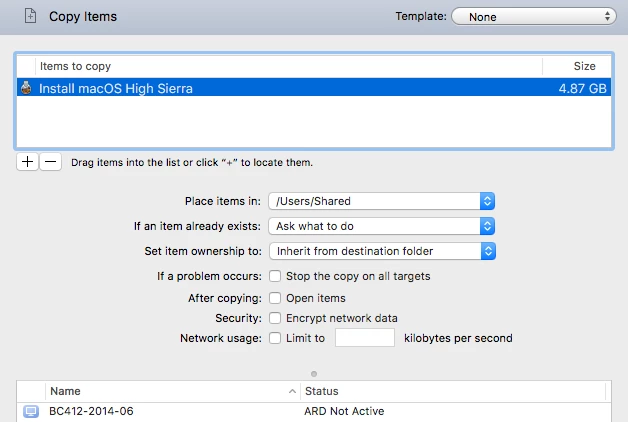
Task: Click the ARD Not Active status
Action: tap(344, 411)
